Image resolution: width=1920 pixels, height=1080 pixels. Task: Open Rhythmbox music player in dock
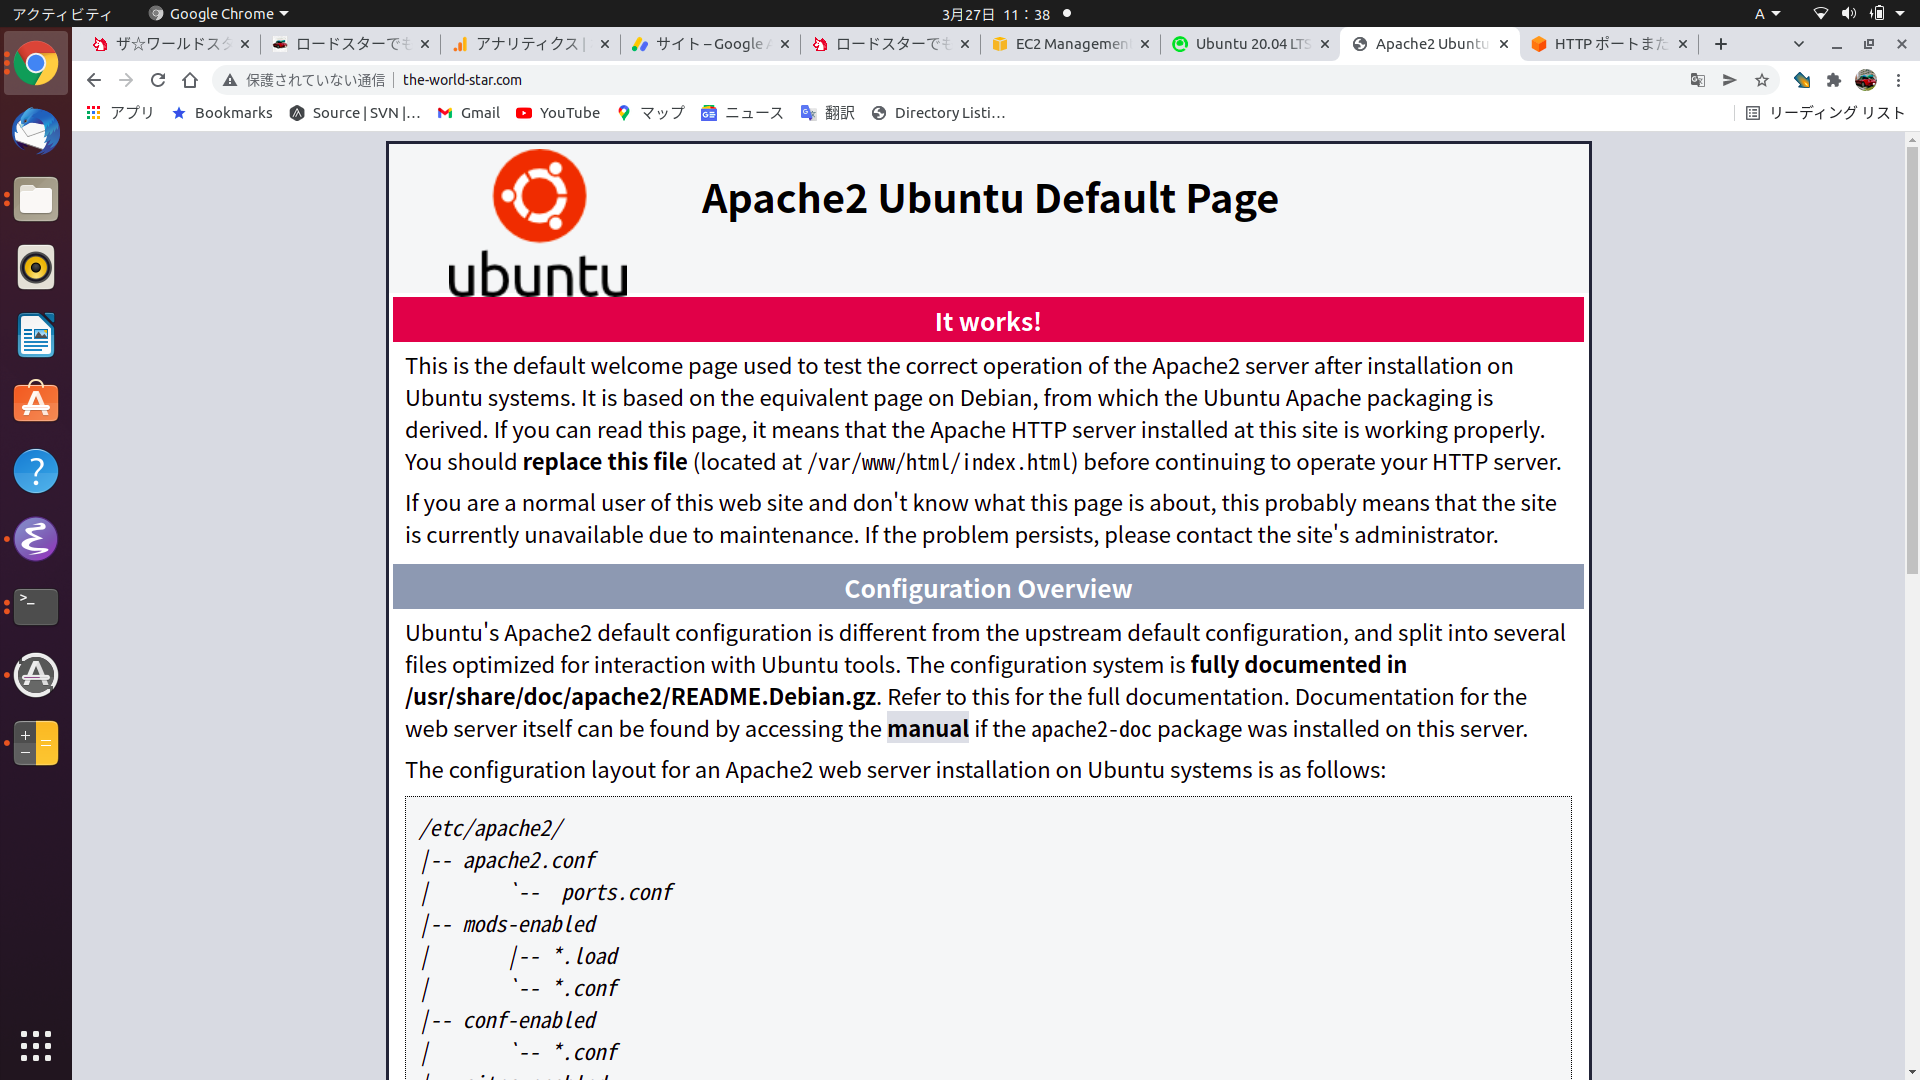coord(36,268)
